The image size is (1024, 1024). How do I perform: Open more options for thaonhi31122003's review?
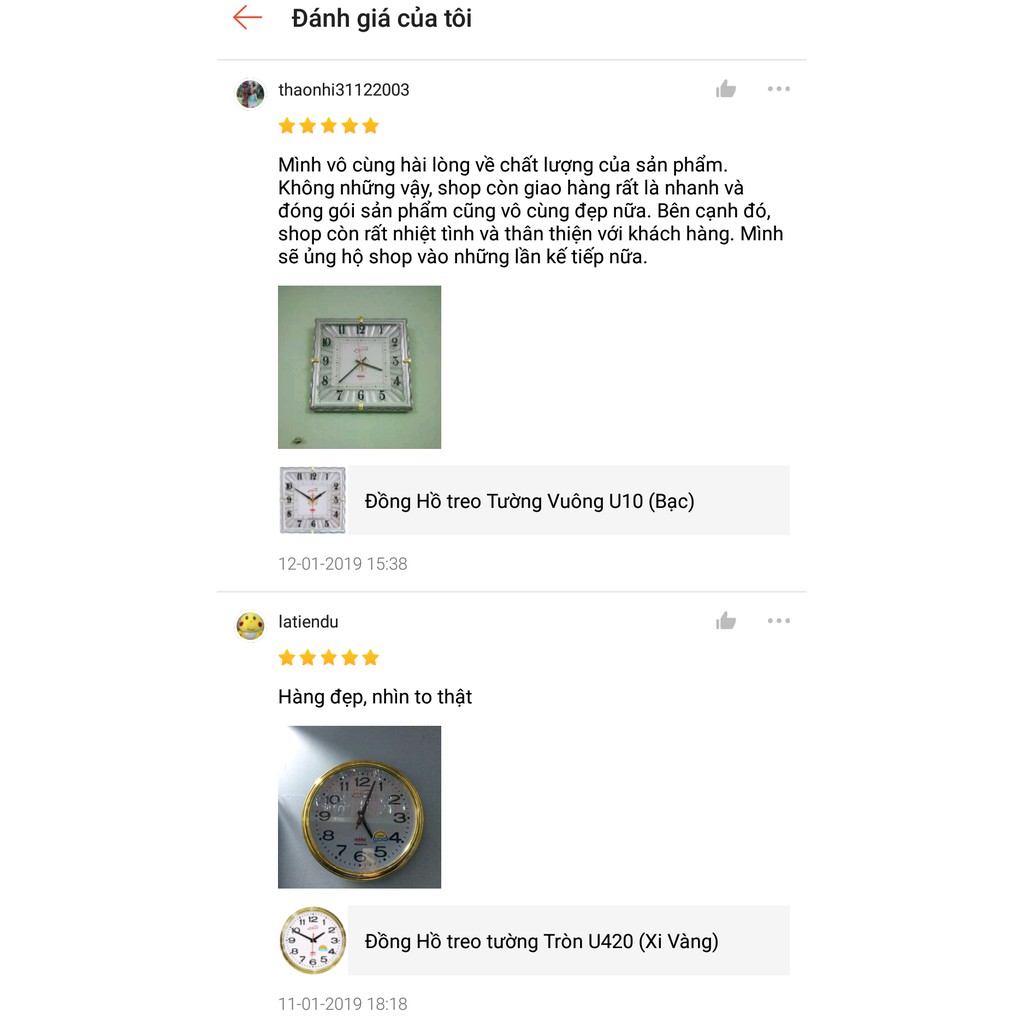[778, 89]
